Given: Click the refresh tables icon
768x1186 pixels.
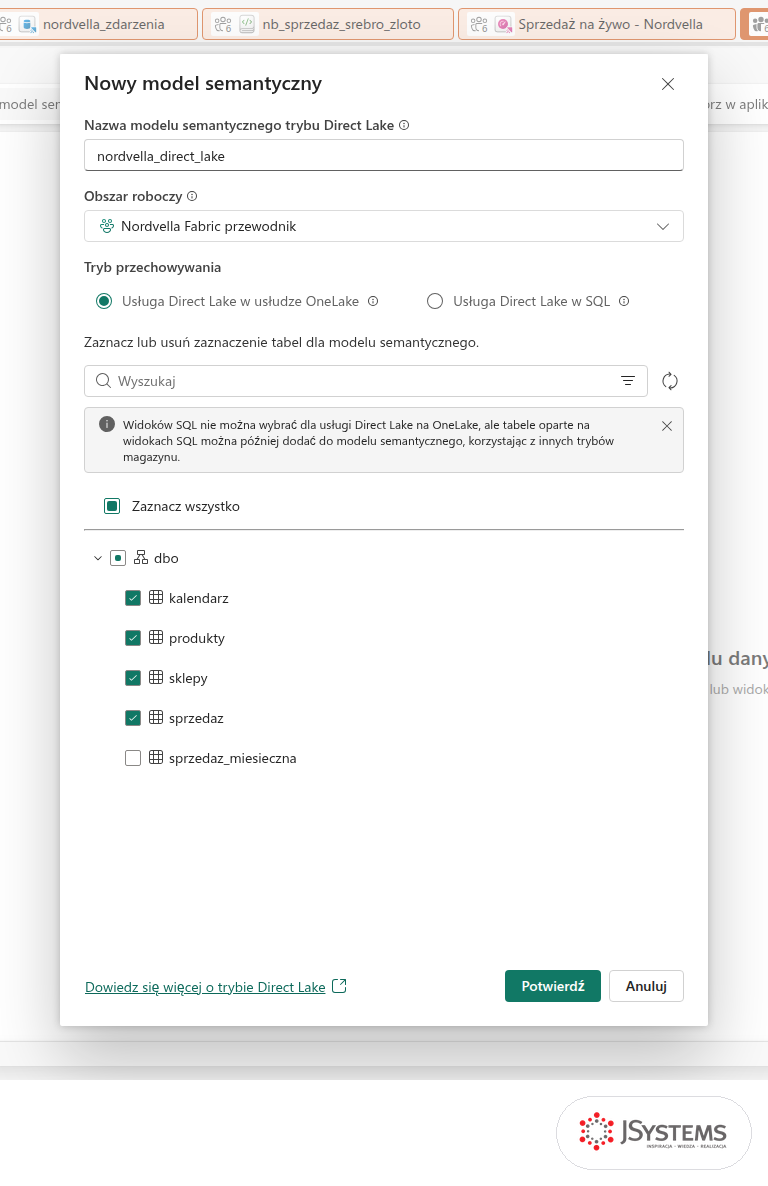Looking at the screenshot, I should point(670,381).
